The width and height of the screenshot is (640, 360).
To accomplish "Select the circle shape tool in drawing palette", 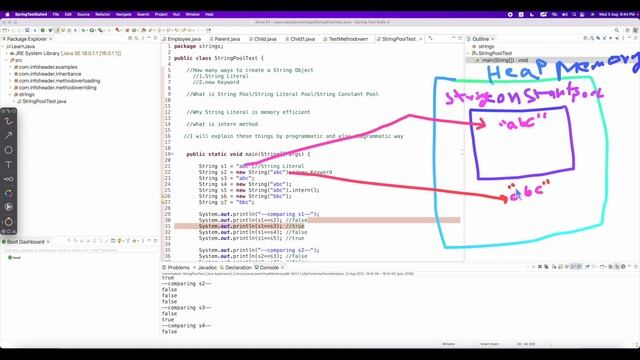I will coord(8,150).
